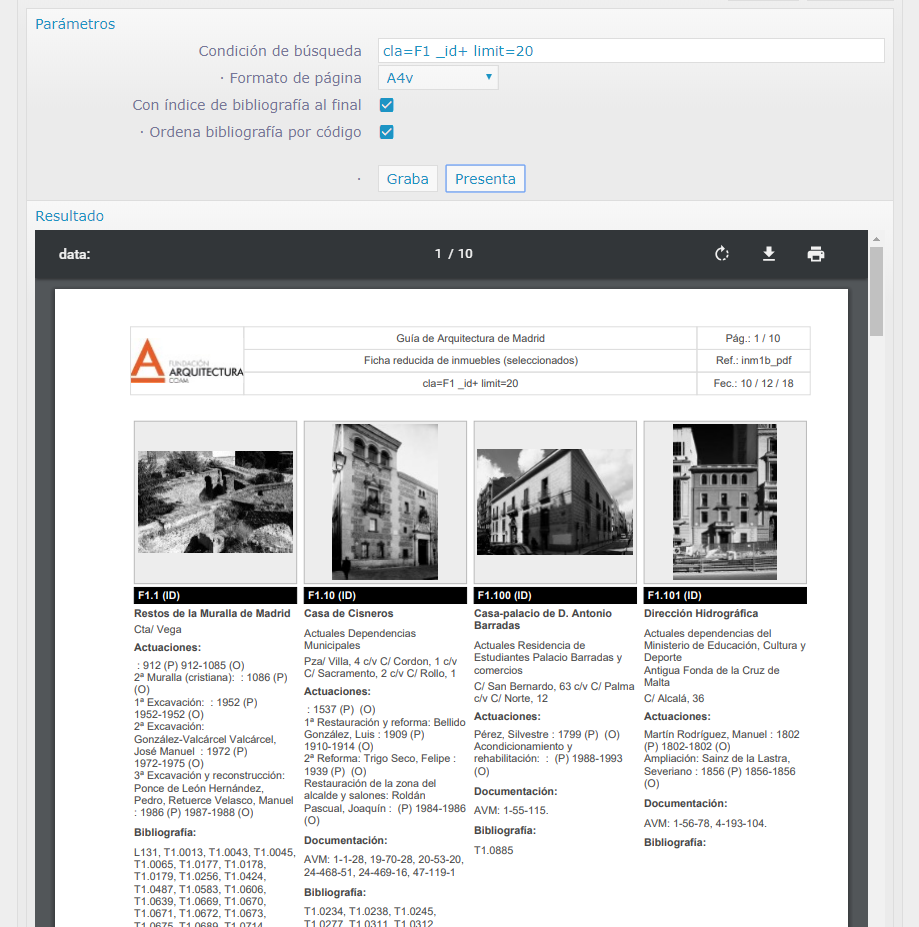Download the PDF report
The image size is (919, 927).
[x=769, y=254]
